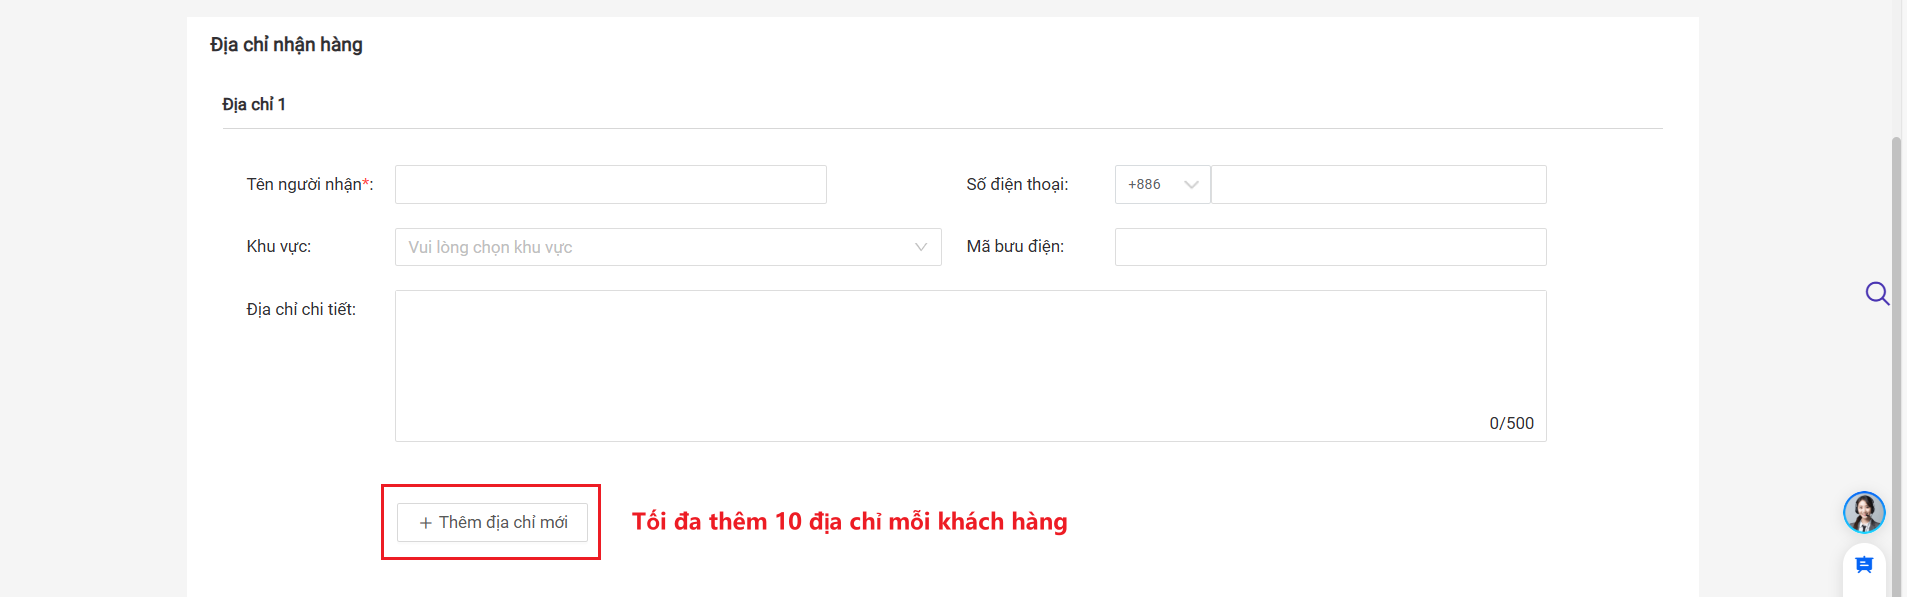1907x597 pixels.
Task: Focus the Tên người nhận input field
Action: click(610, 185)
